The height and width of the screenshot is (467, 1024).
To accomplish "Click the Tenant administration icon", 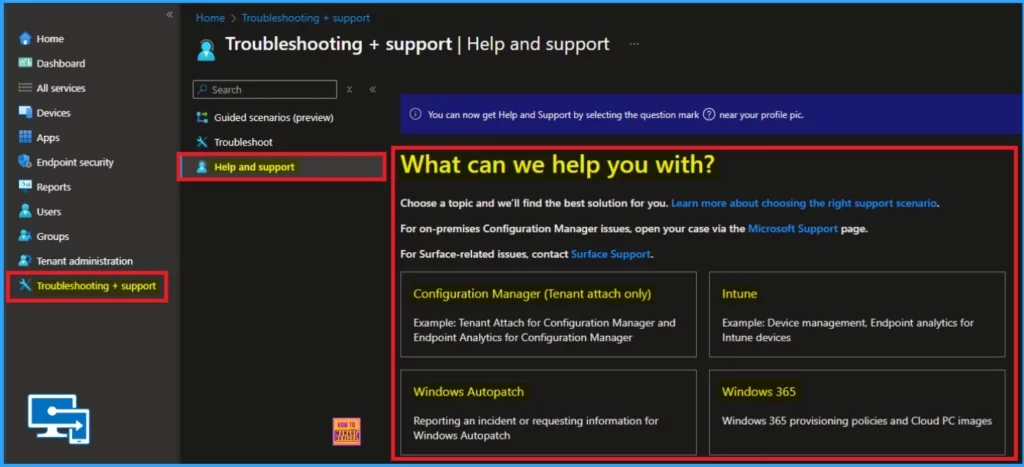I will (25, 261).
